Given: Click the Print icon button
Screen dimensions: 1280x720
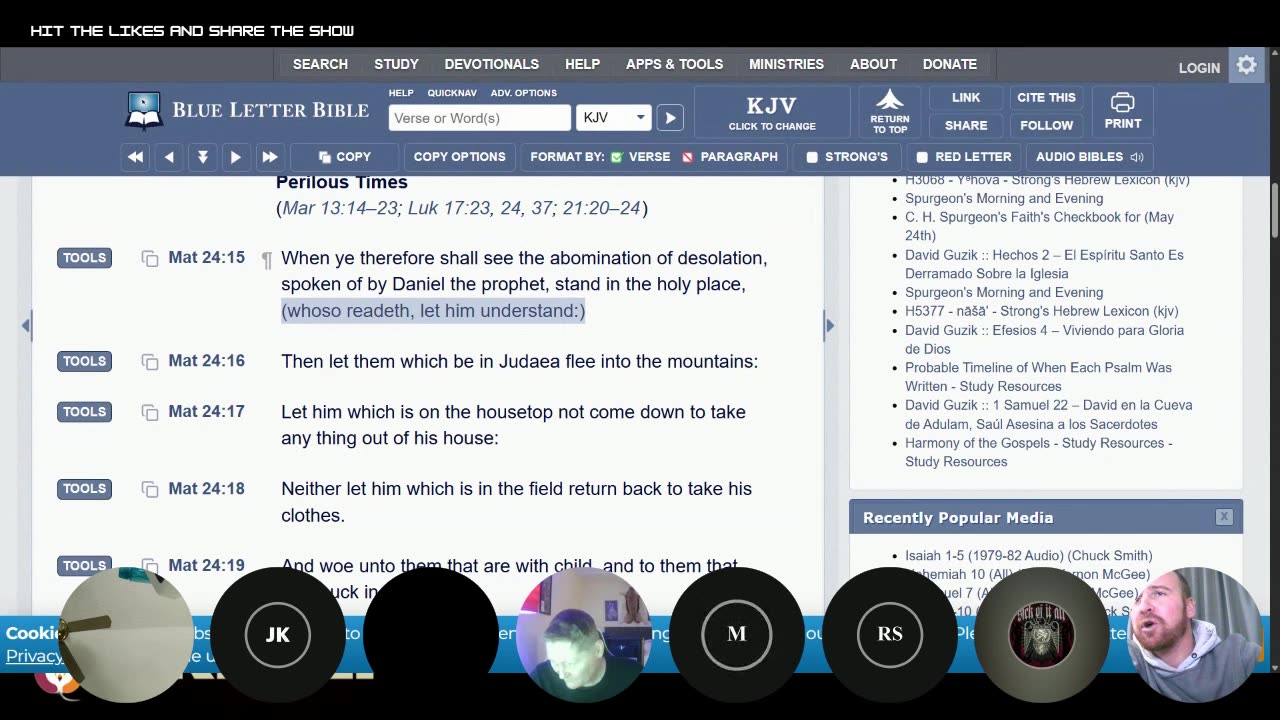Looking at the screenshot, I should point(1122,111).
